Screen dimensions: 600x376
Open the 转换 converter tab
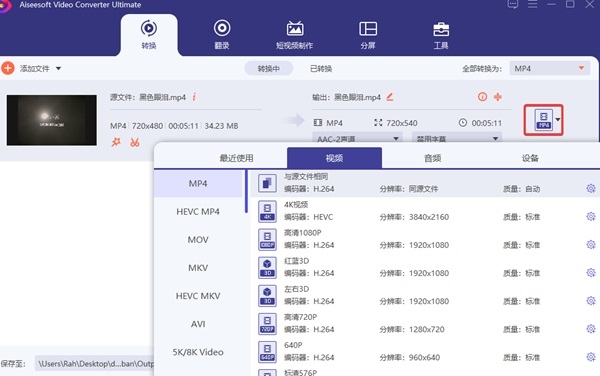[x=149, y=35]
